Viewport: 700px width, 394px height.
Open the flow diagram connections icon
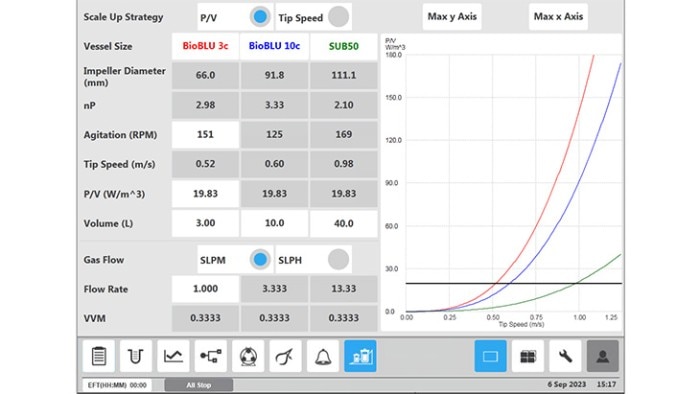[x=211, y=356]
